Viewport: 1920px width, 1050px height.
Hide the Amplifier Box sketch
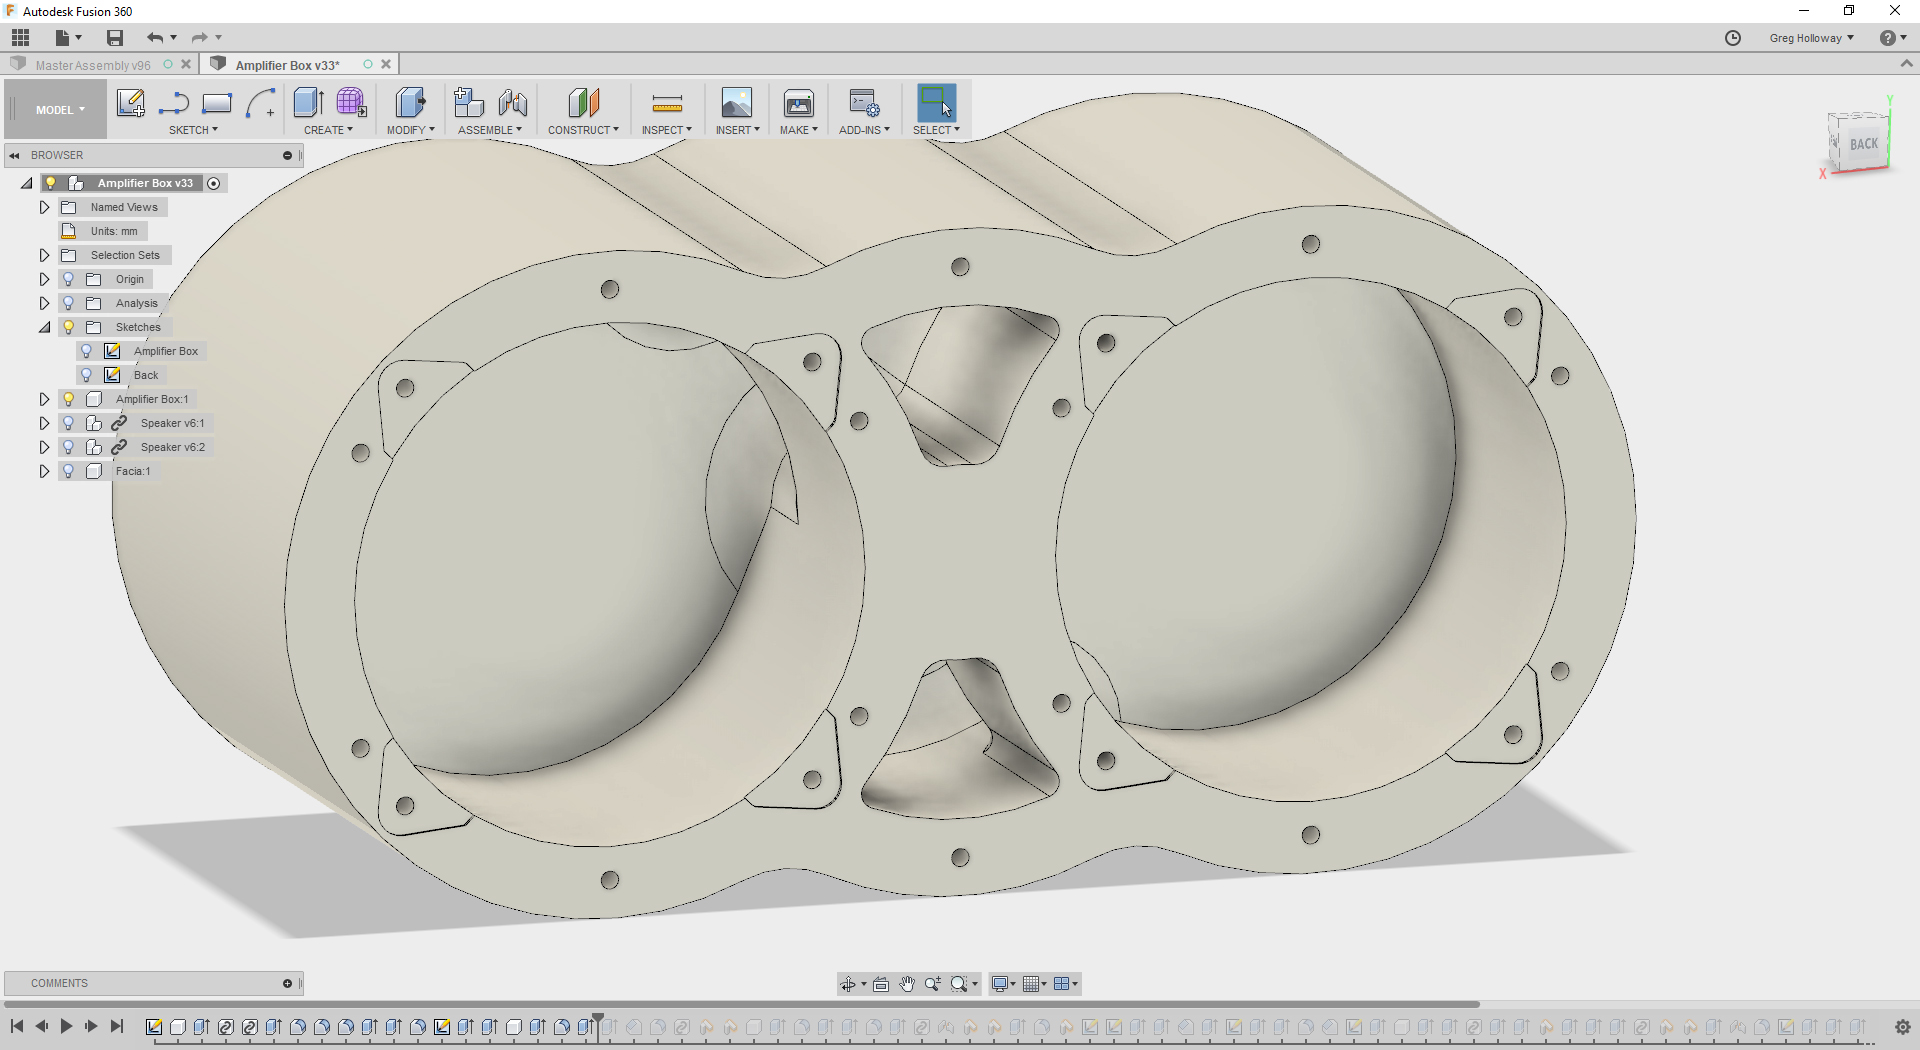86,351
